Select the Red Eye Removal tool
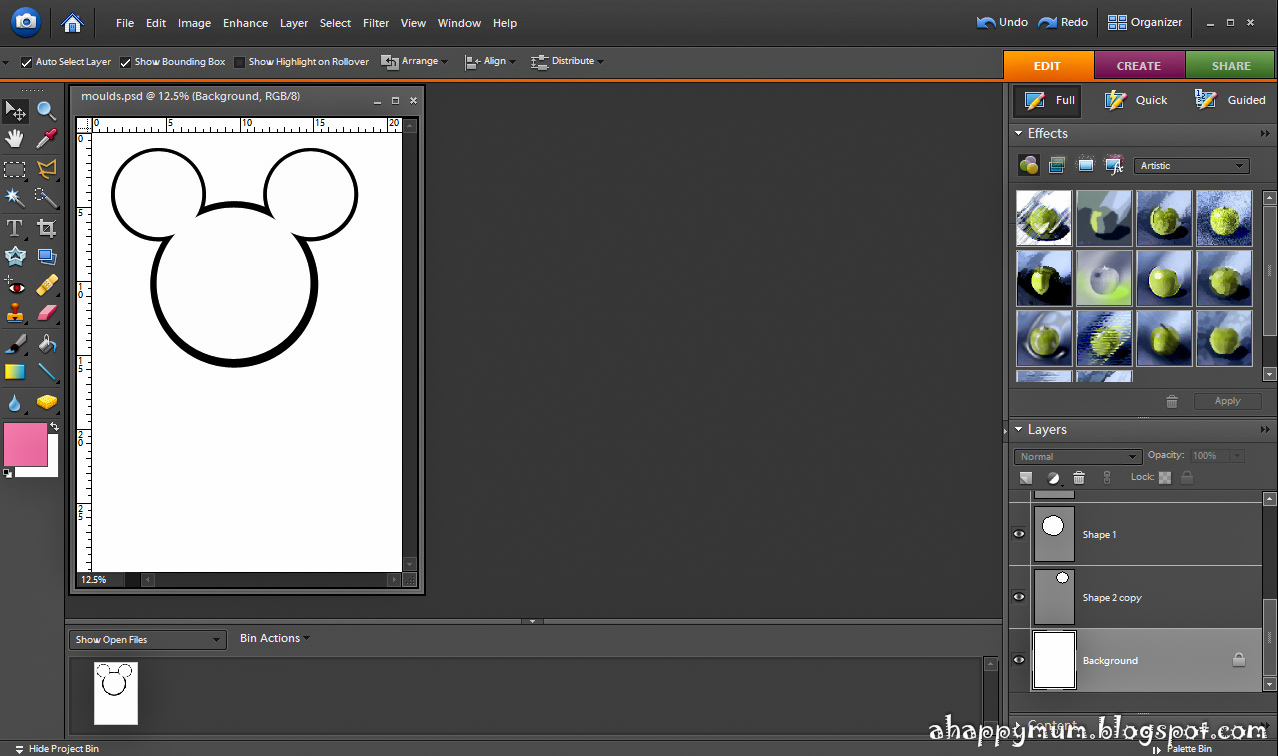The width and height of the screenshot is (1278, 756). pyautogui.click(x=15, y=286)
